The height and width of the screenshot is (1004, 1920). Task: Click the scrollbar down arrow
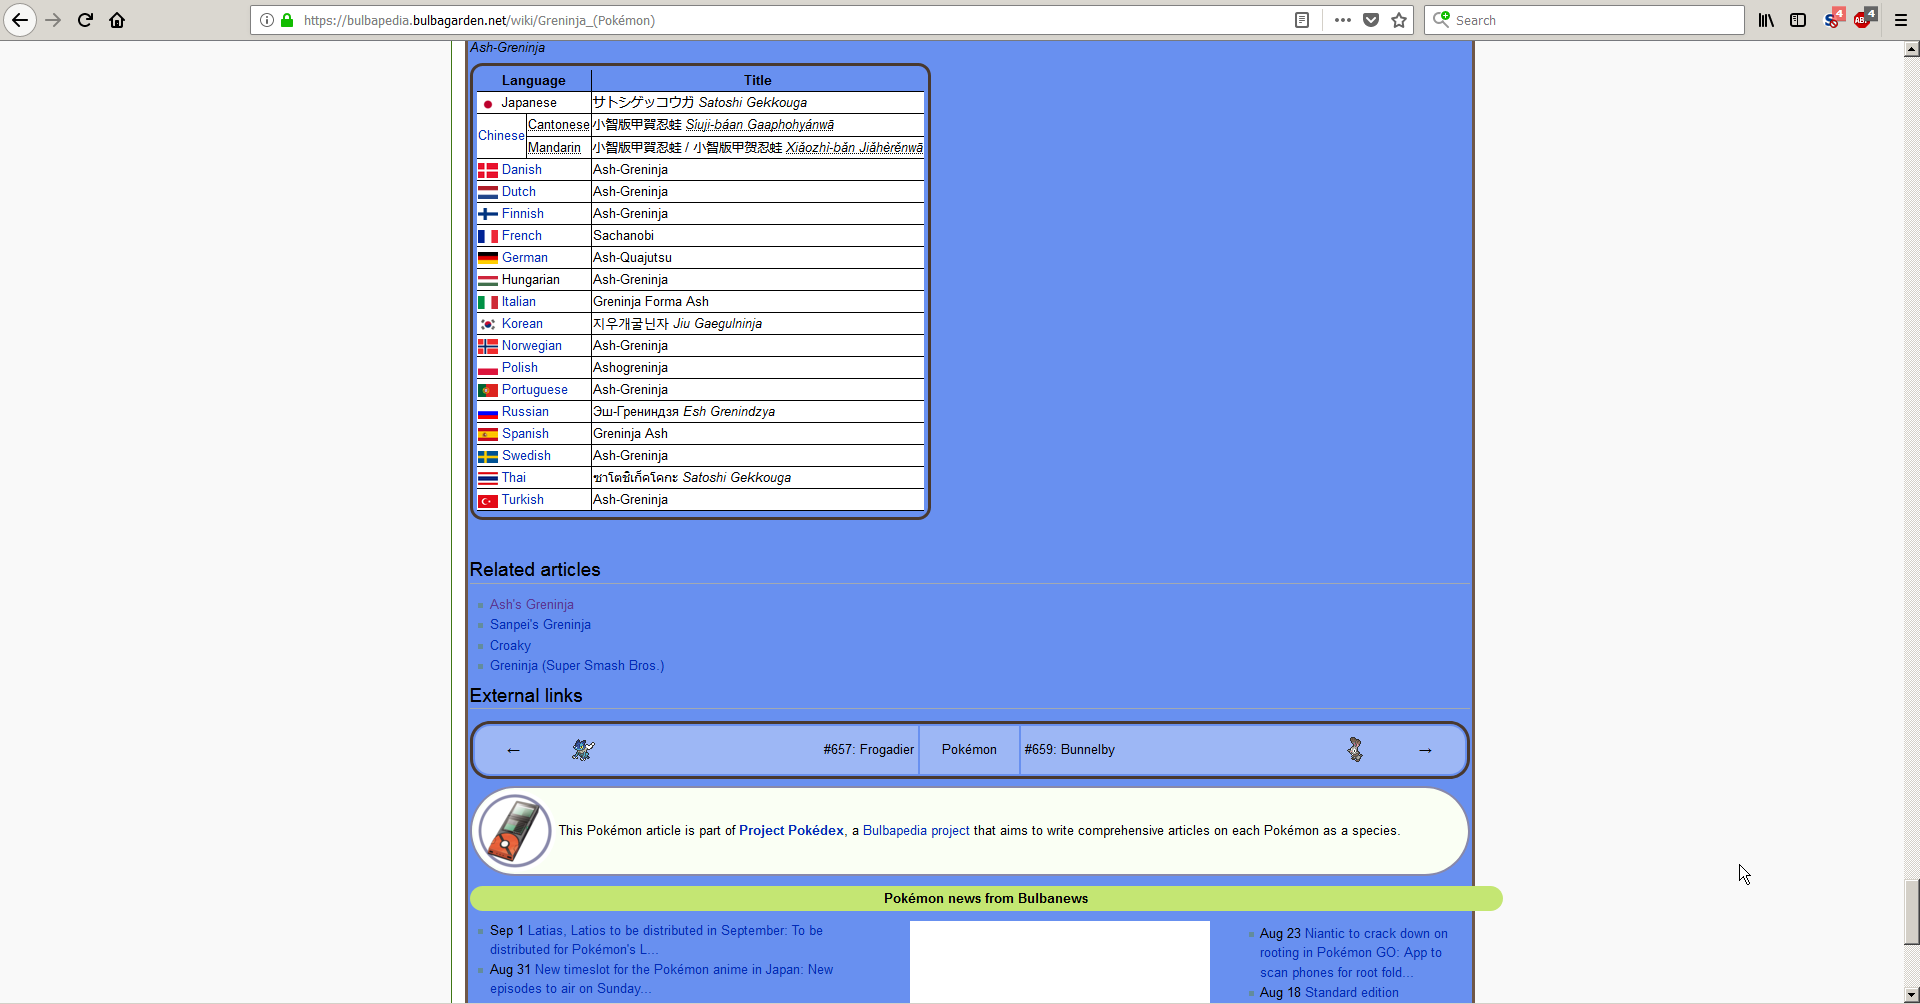[1911, 995]
